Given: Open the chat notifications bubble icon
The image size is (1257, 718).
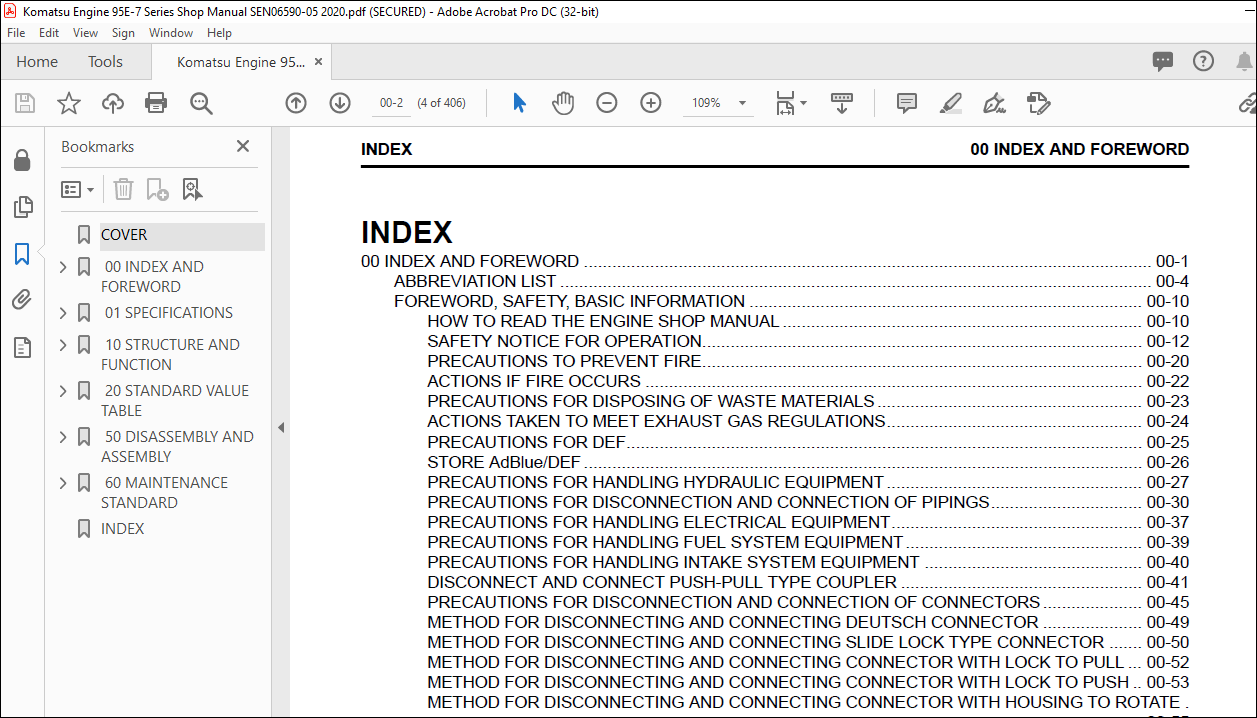Looking at the screenshot, I should (x=1162, y=61).
